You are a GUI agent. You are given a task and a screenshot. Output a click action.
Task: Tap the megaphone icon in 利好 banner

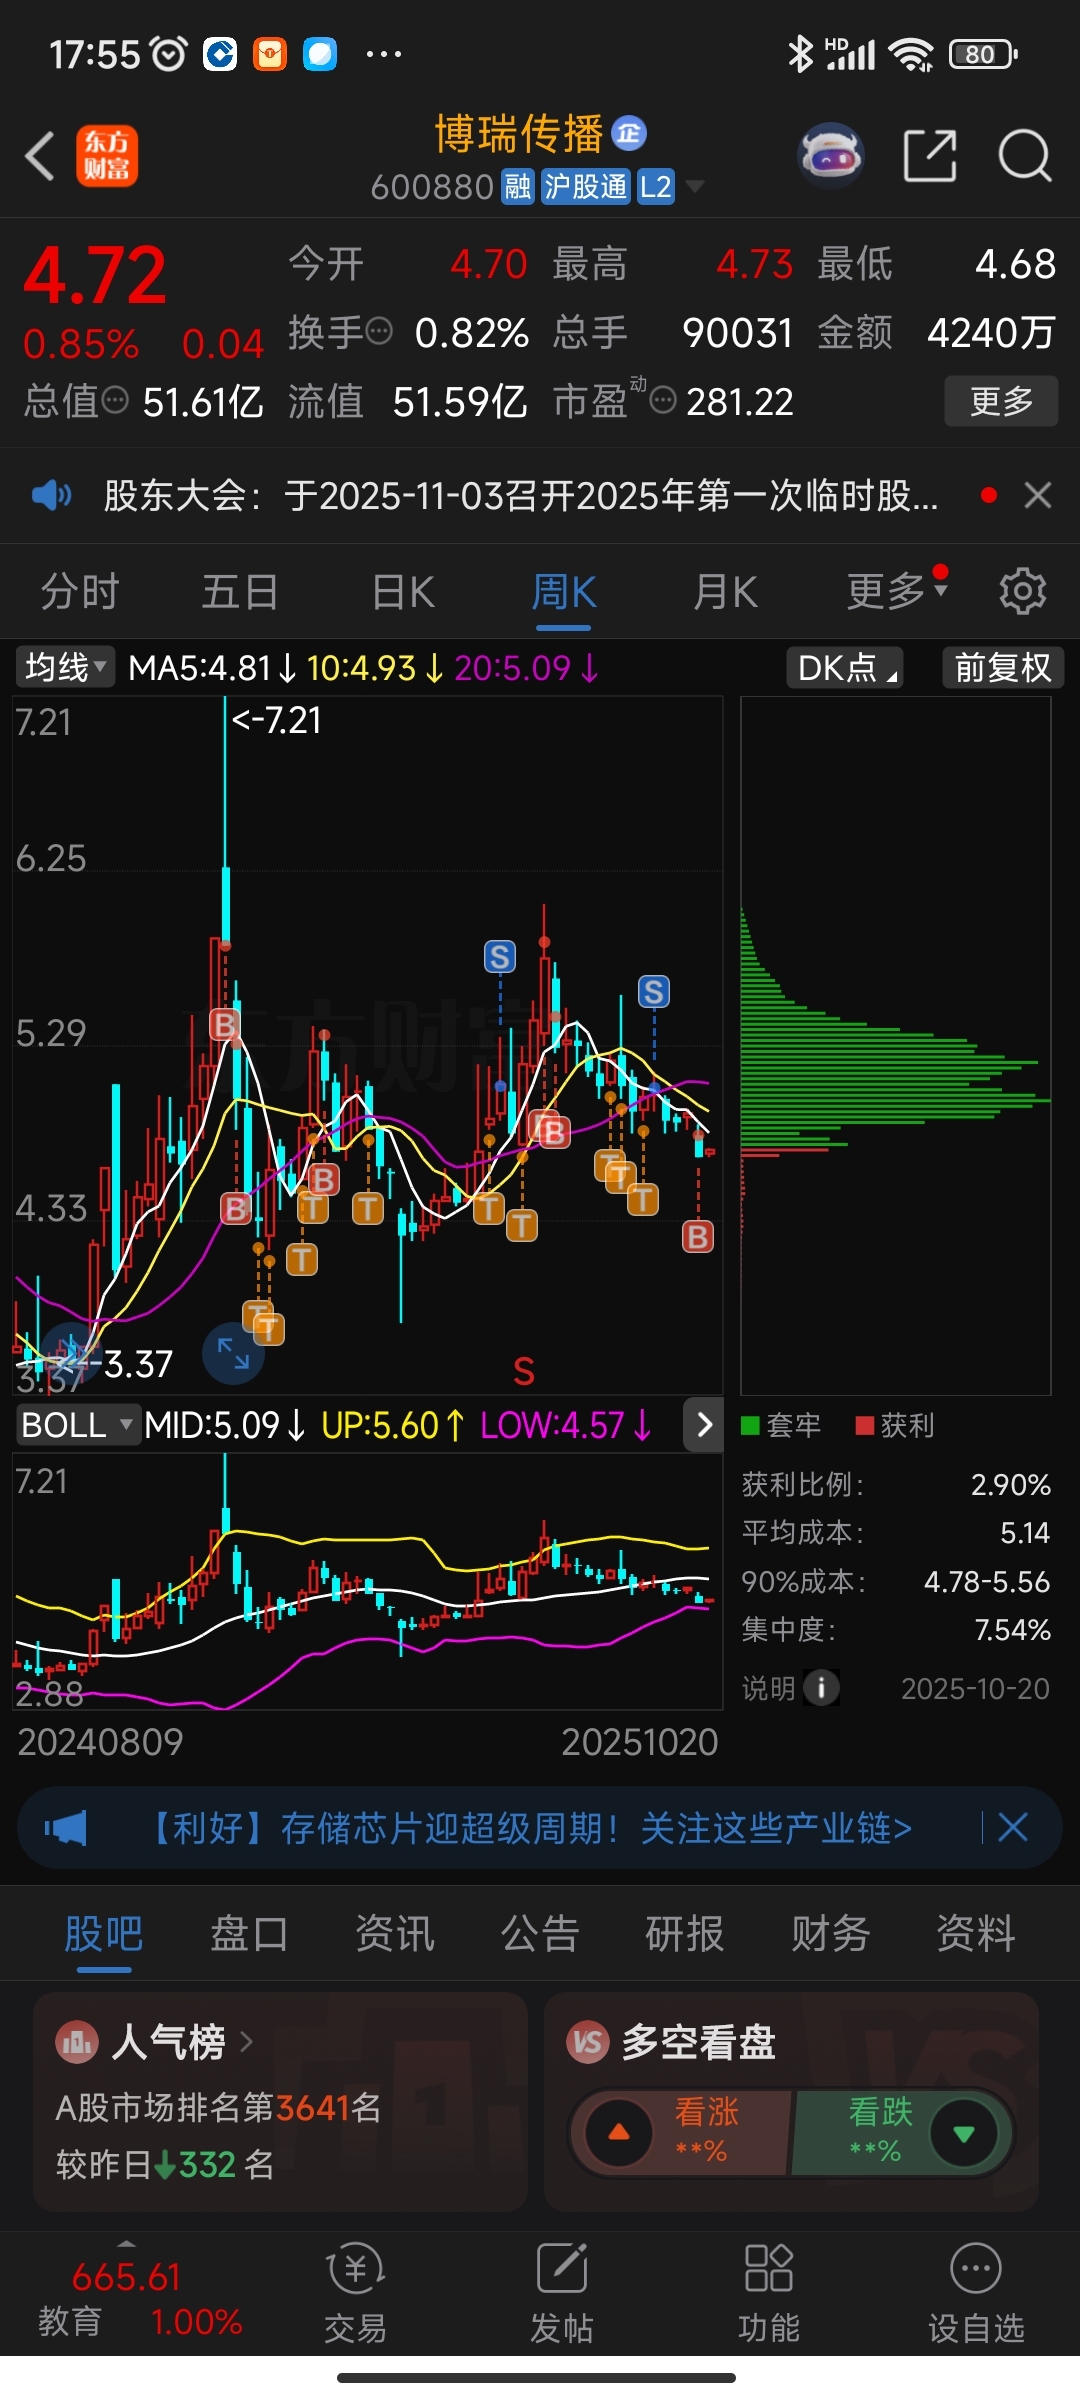point(66,1828)
